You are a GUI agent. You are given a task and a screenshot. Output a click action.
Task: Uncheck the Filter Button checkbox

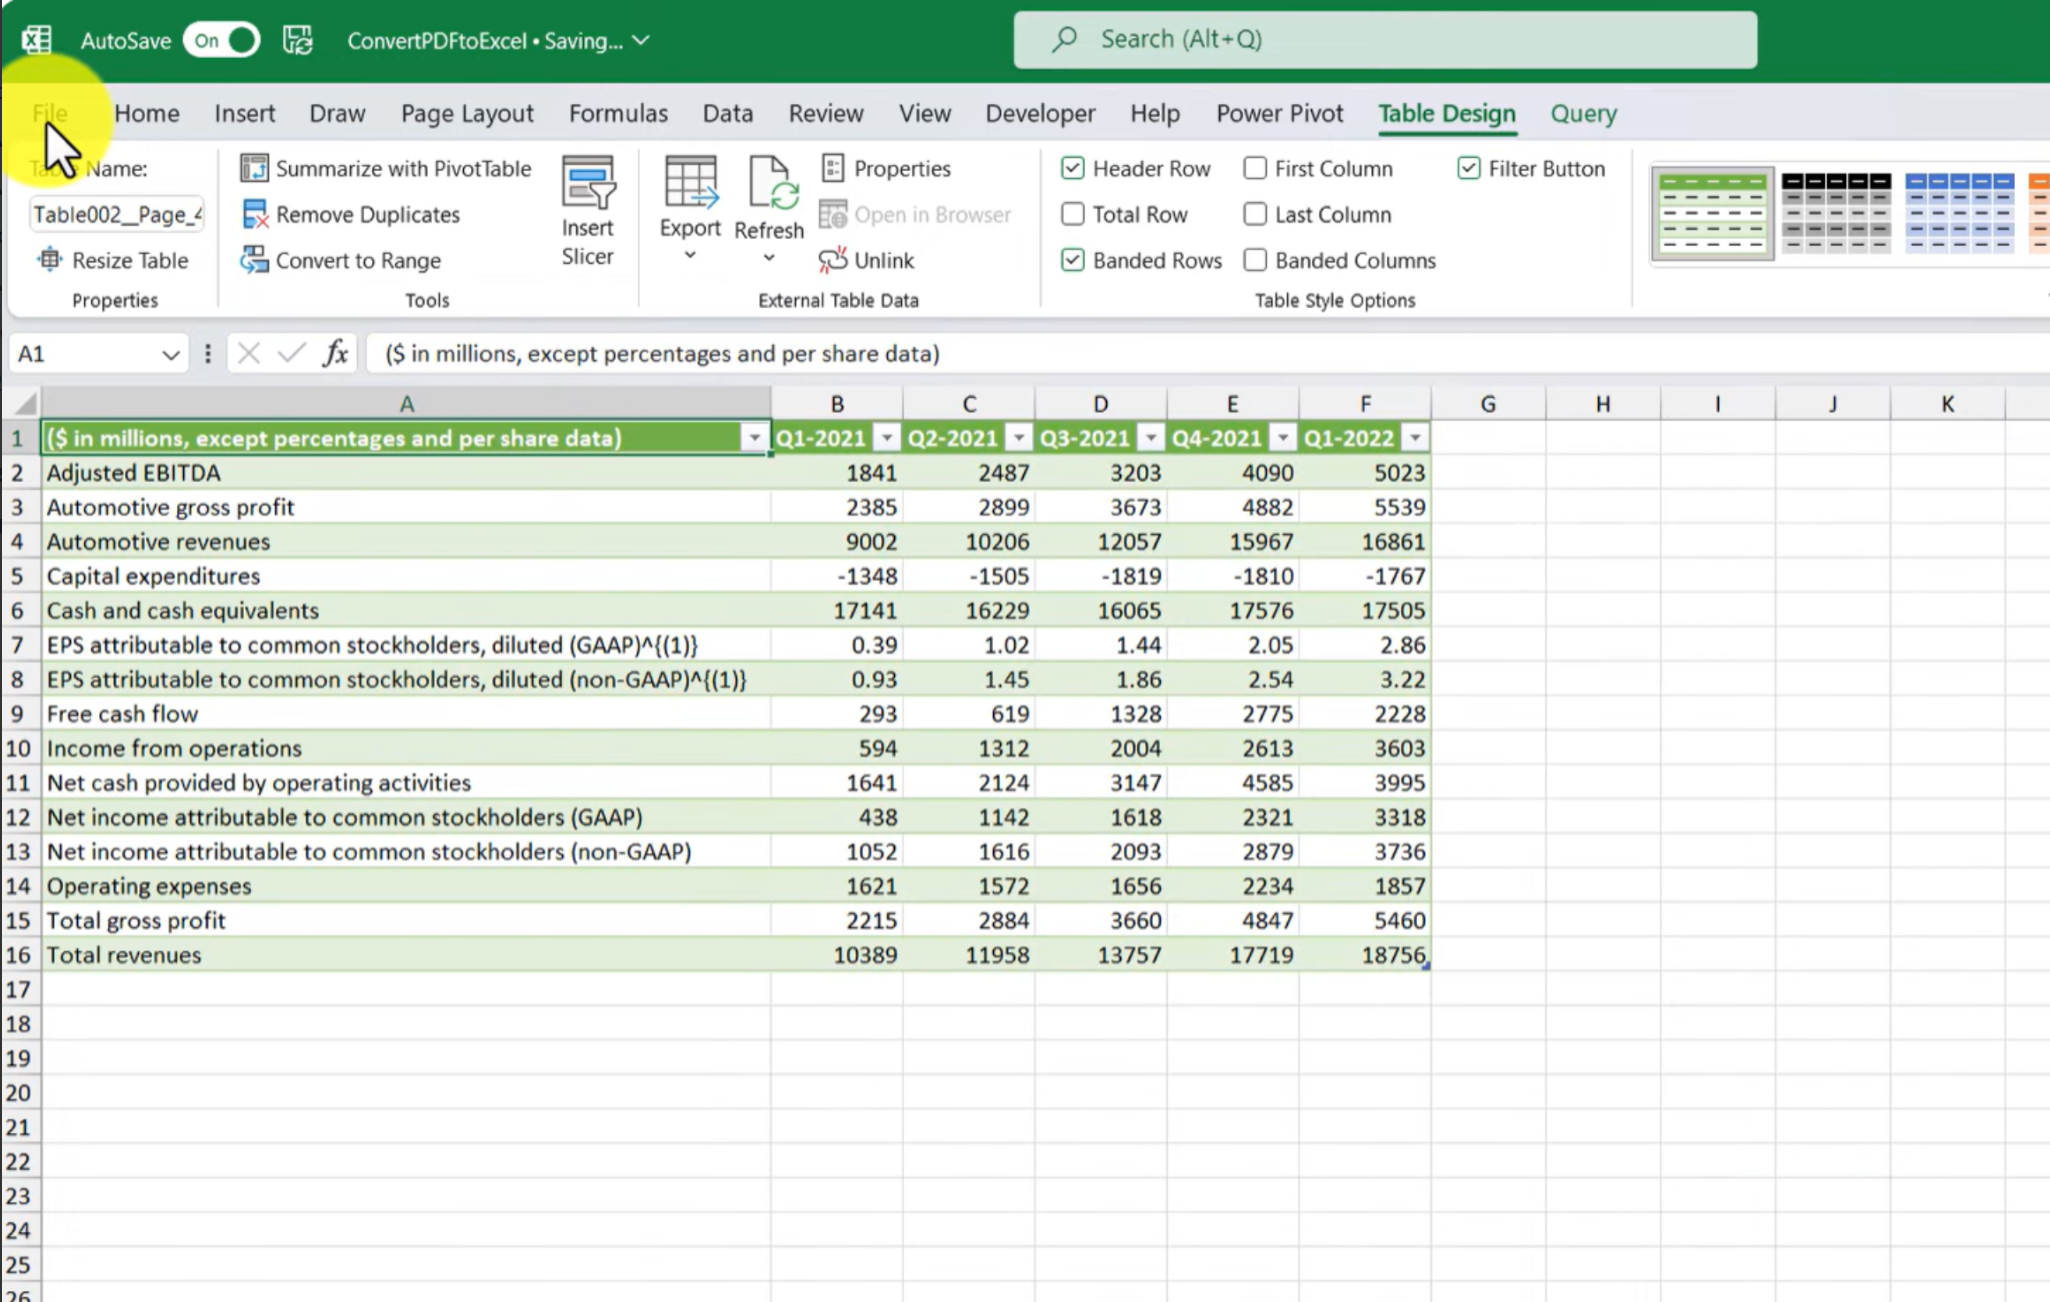1468,168
